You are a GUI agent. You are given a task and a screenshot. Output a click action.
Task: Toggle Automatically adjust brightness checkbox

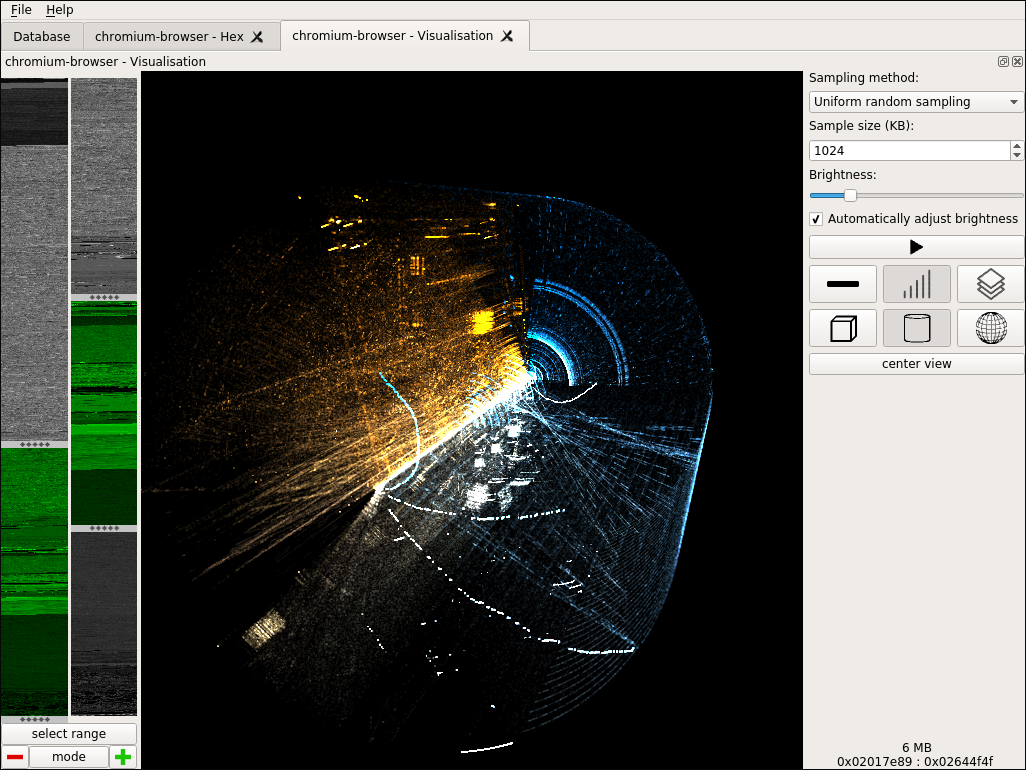(x=817, y=219)
